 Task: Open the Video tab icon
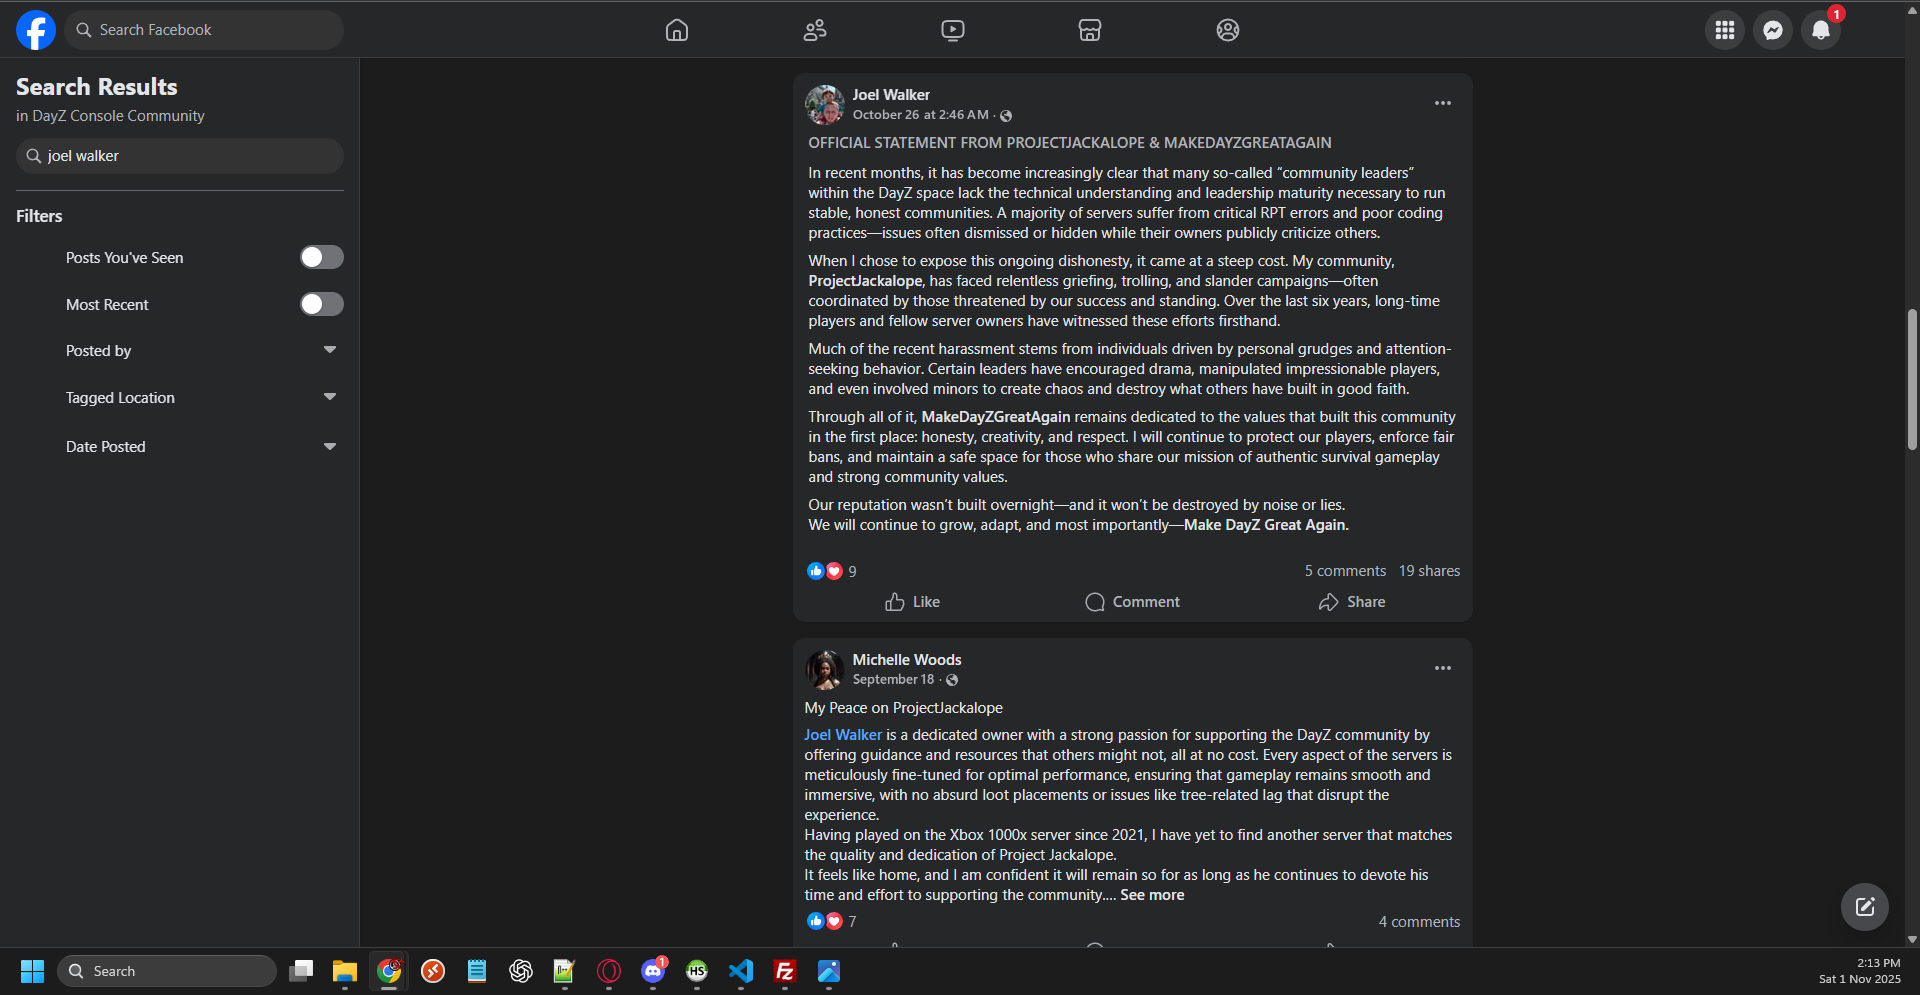point(953,30)
